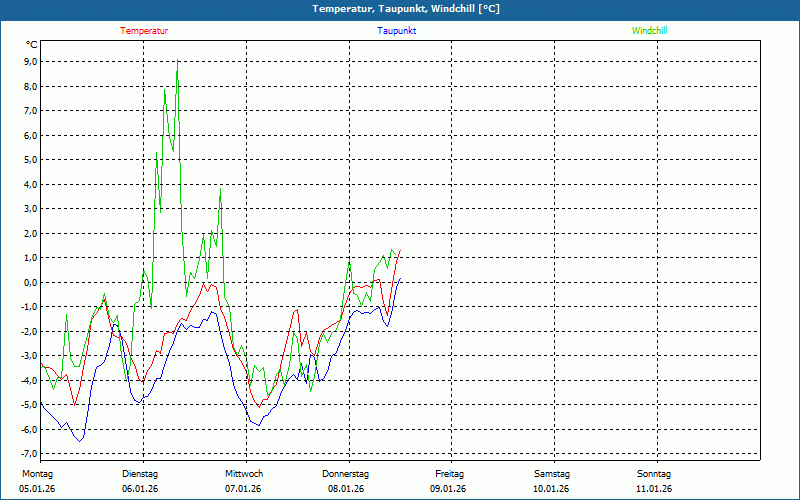This screenshot has height=500, width=800.
Task: Select the red Temperatur legend label
Action: [144, 31]
